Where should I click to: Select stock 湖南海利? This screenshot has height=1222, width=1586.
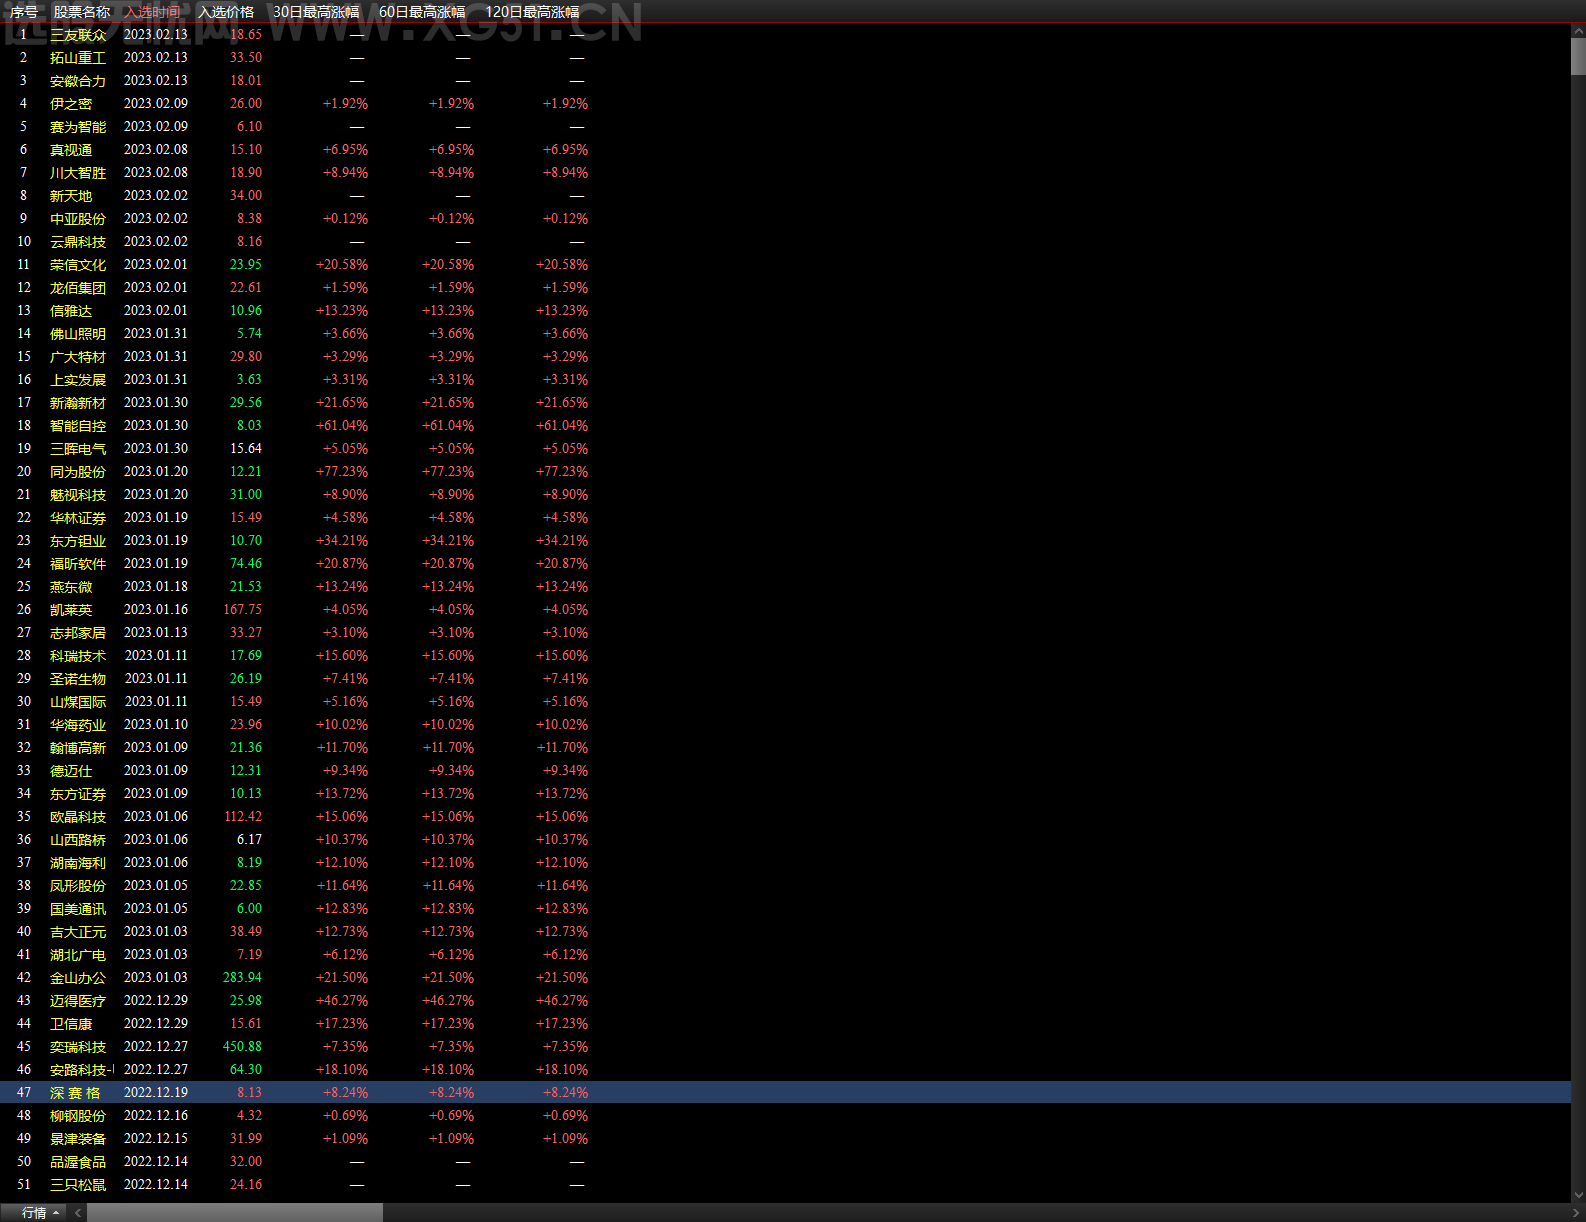click(x=78, y=863)
